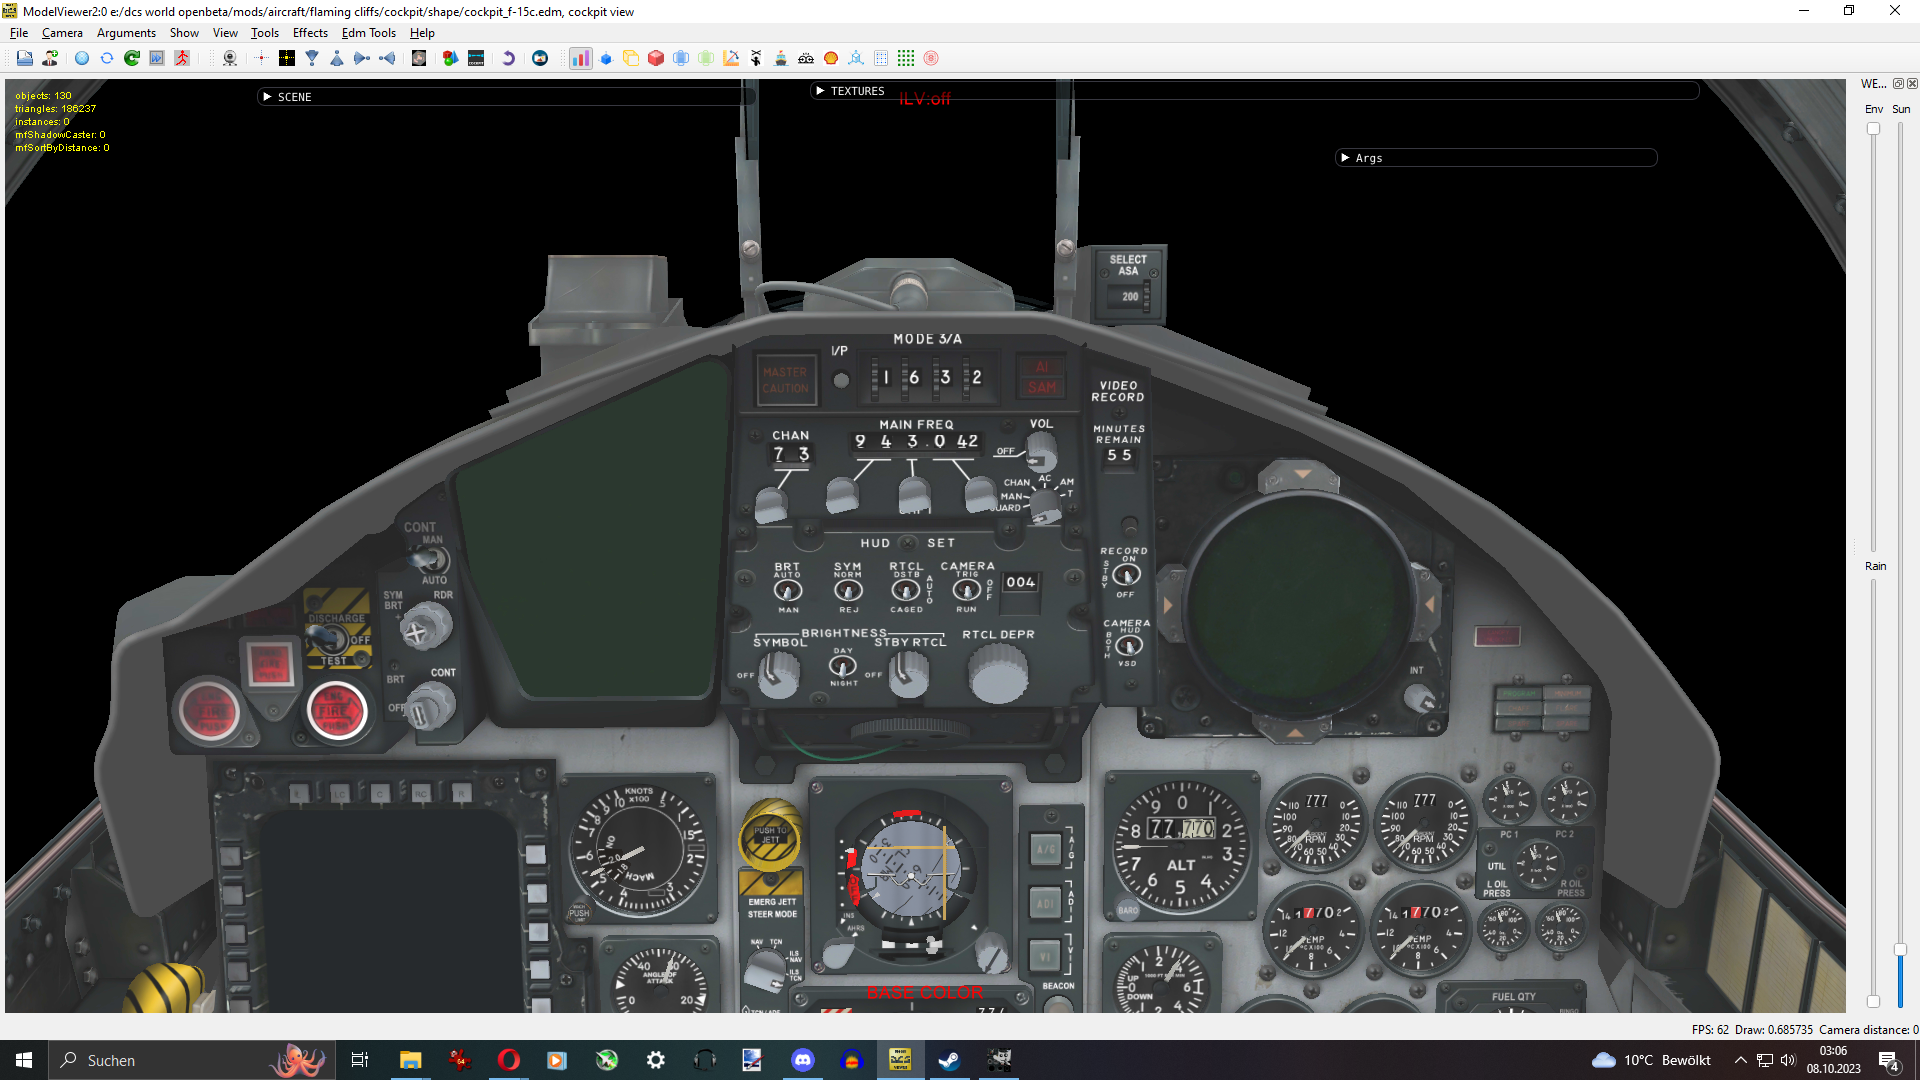Image resolution: width=1920 pixels, height=1080 pixels.
Task: Click the colored RGB shapes icon
Action: (451, 58)
